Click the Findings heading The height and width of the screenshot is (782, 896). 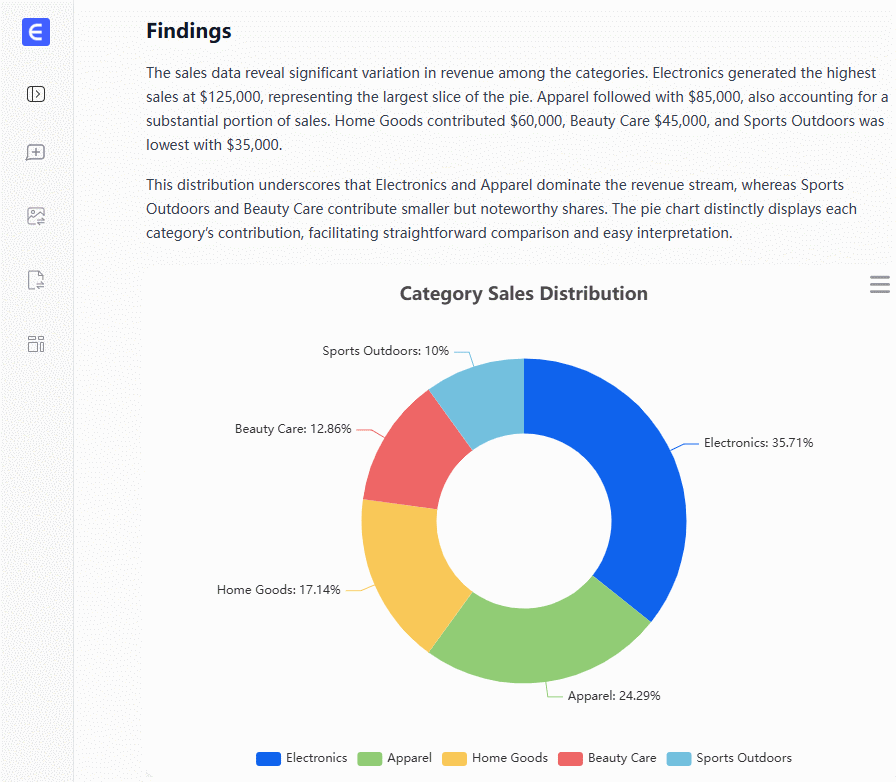[189, 31]
